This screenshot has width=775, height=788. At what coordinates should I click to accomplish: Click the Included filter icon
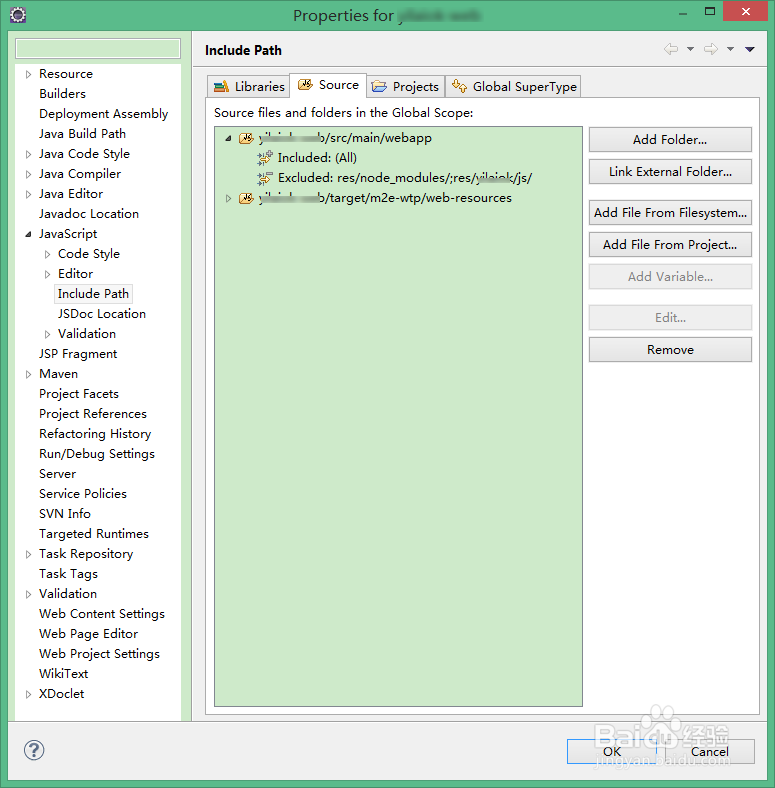264,158
